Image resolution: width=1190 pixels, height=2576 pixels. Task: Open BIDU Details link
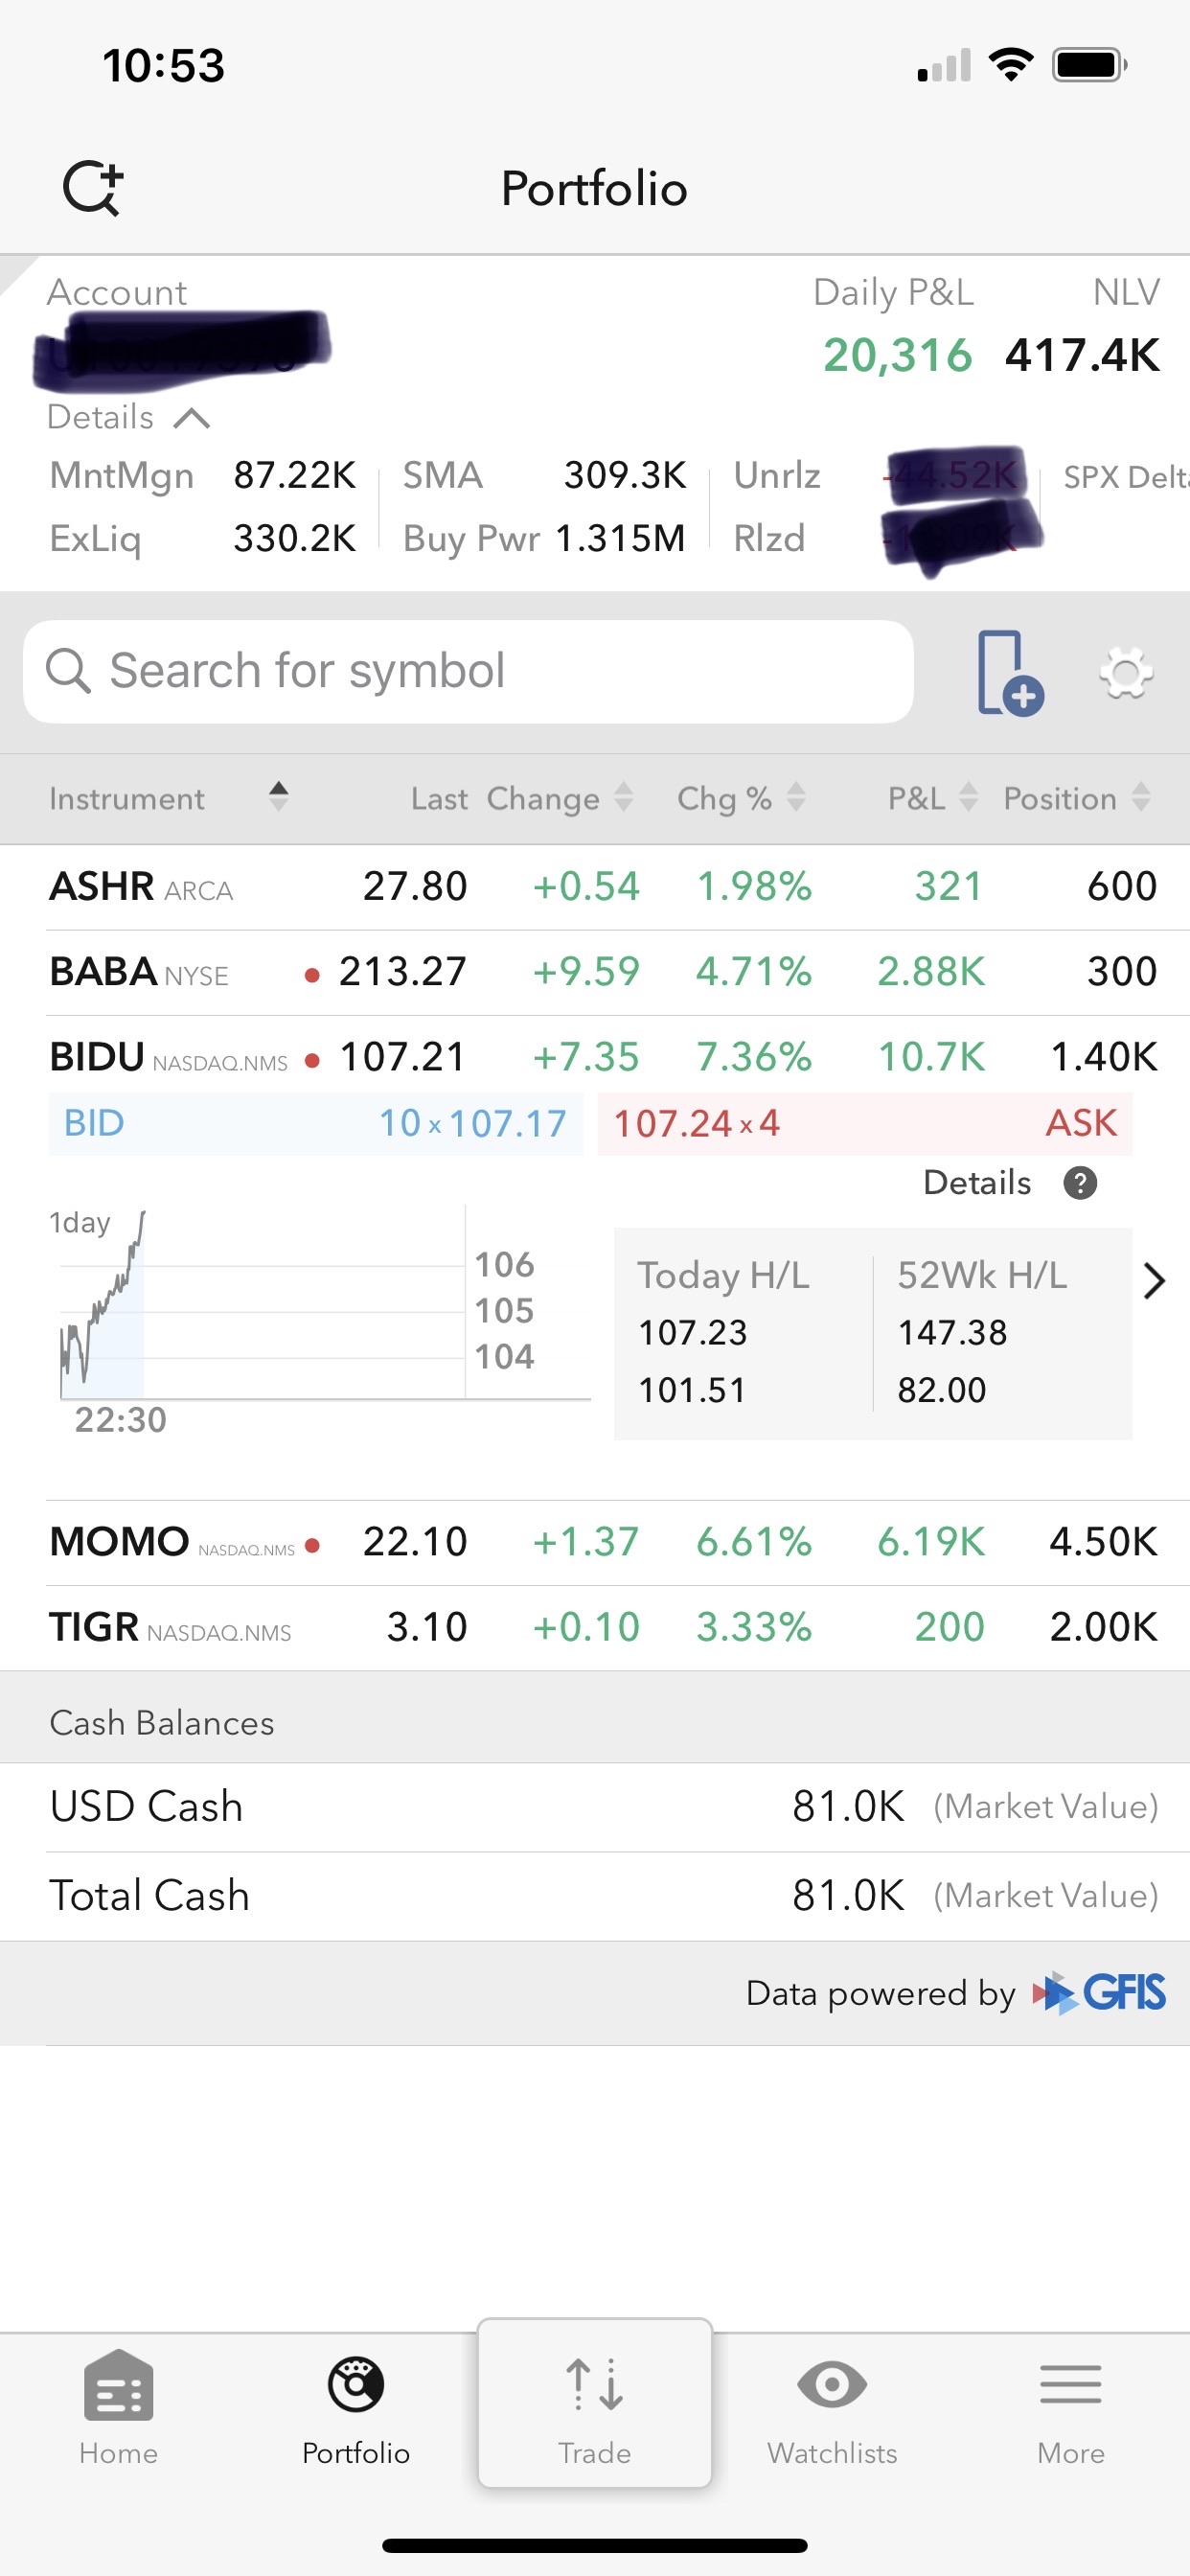(977, 1183)
